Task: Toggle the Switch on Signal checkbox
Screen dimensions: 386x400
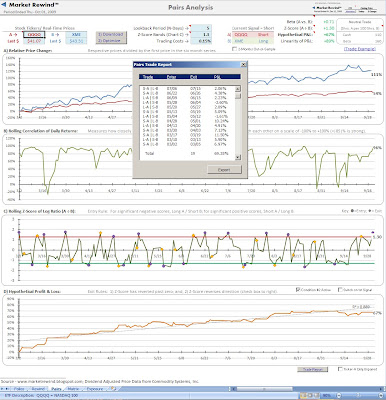Action: (340, 290)
